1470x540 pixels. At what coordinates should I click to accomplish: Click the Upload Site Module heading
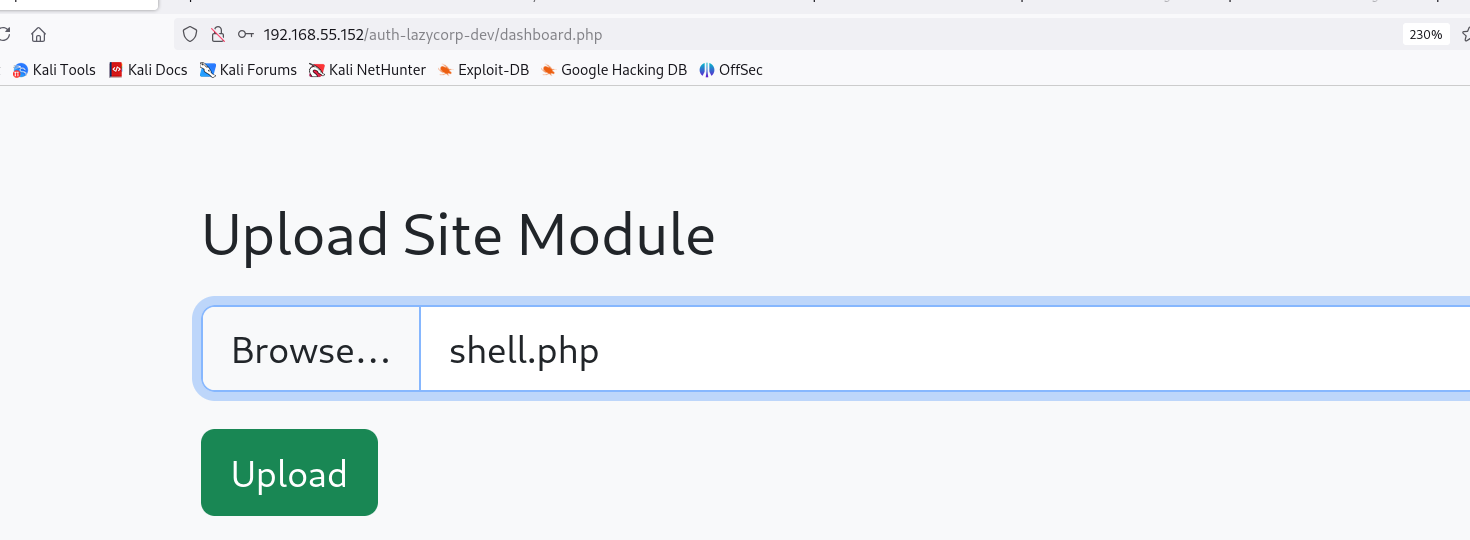(x=458, y=235)
